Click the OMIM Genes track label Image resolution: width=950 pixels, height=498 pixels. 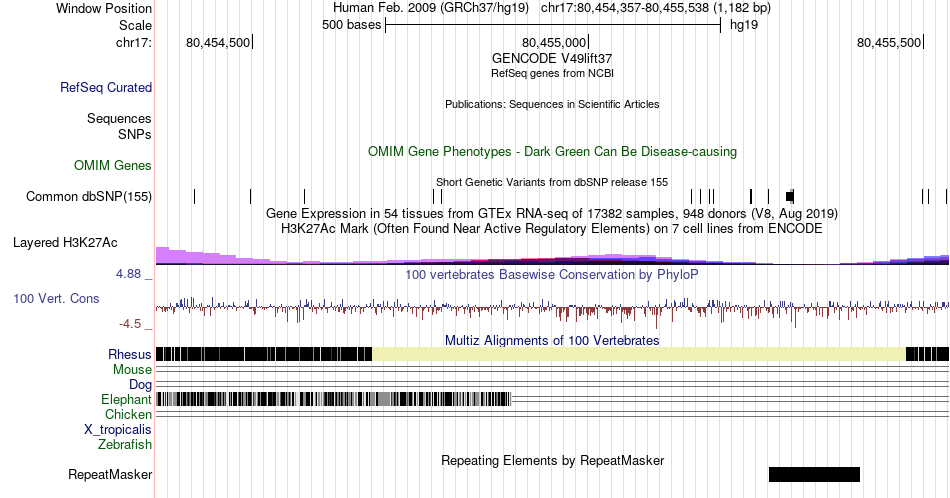[113, 165]
